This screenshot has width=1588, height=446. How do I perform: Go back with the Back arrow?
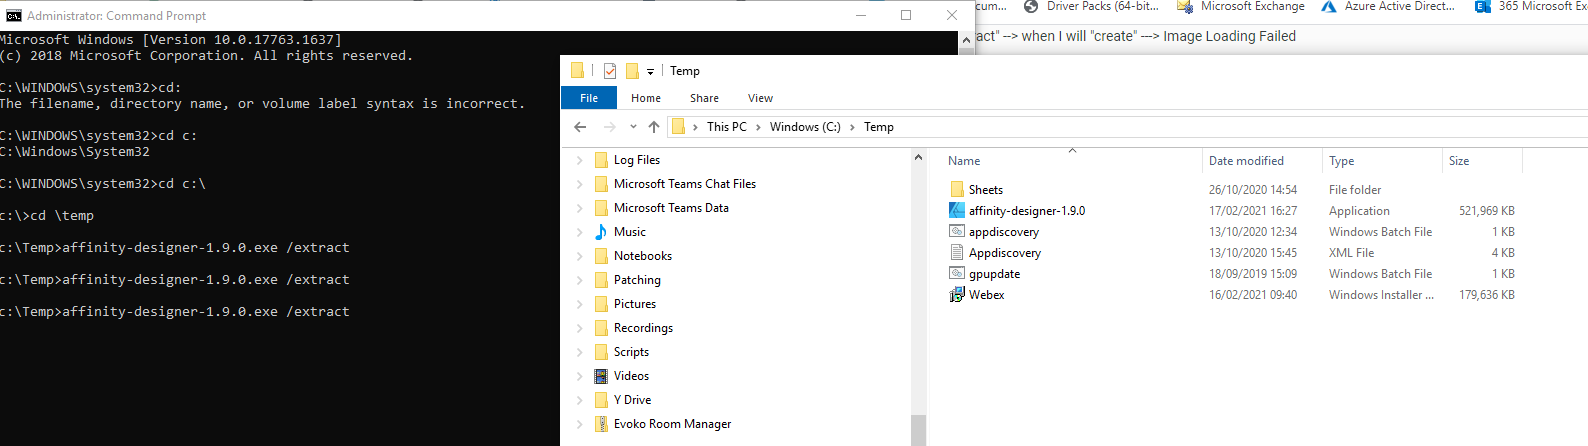pyautogui.click(x=580, y=127)
